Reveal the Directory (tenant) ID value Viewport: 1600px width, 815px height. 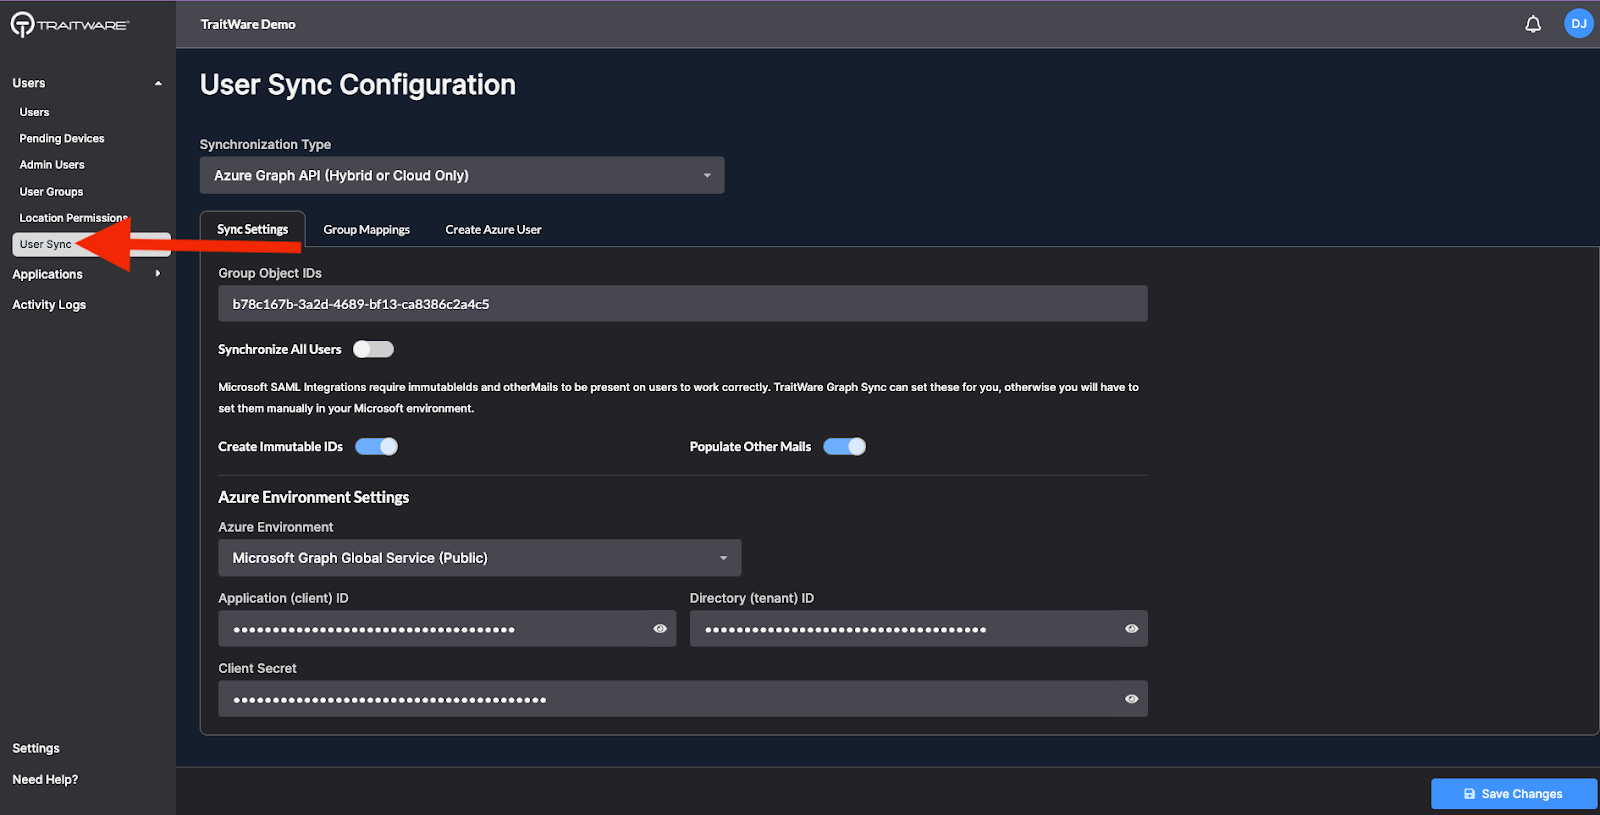pyautogui.click(x=1131, y=629)
